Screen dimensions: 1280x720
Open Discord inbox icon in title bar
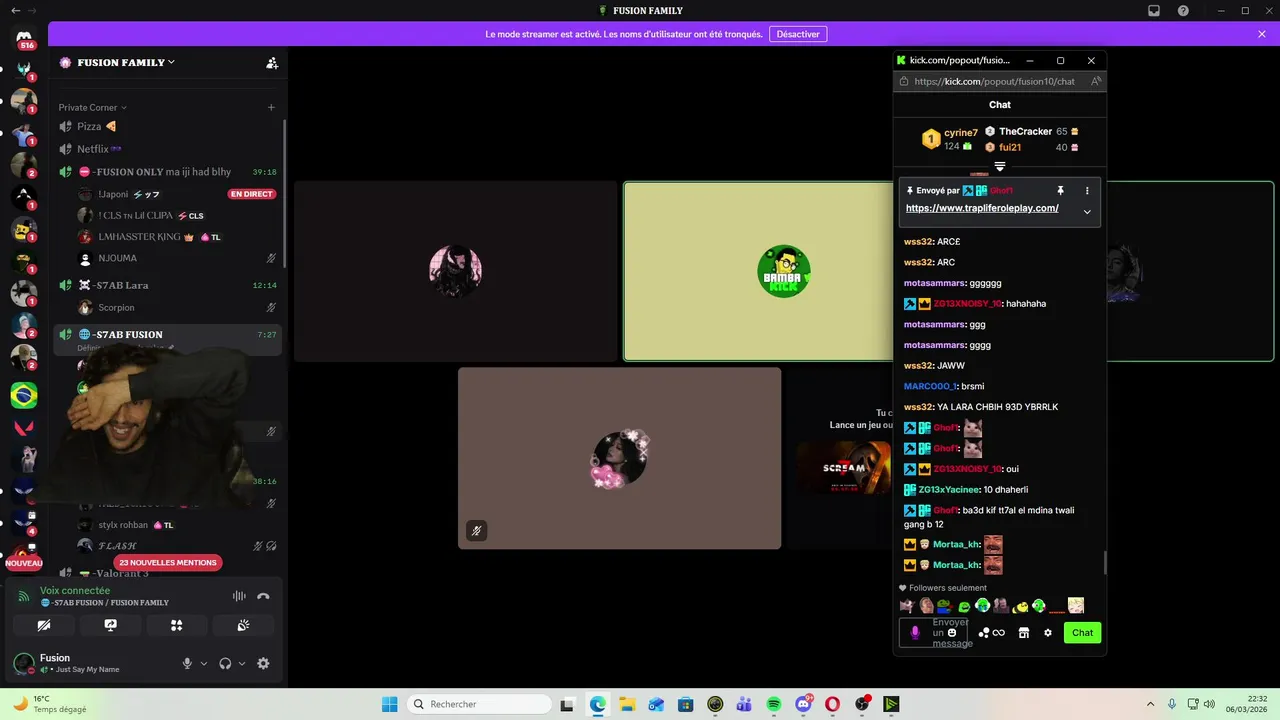coord(1153,11)
